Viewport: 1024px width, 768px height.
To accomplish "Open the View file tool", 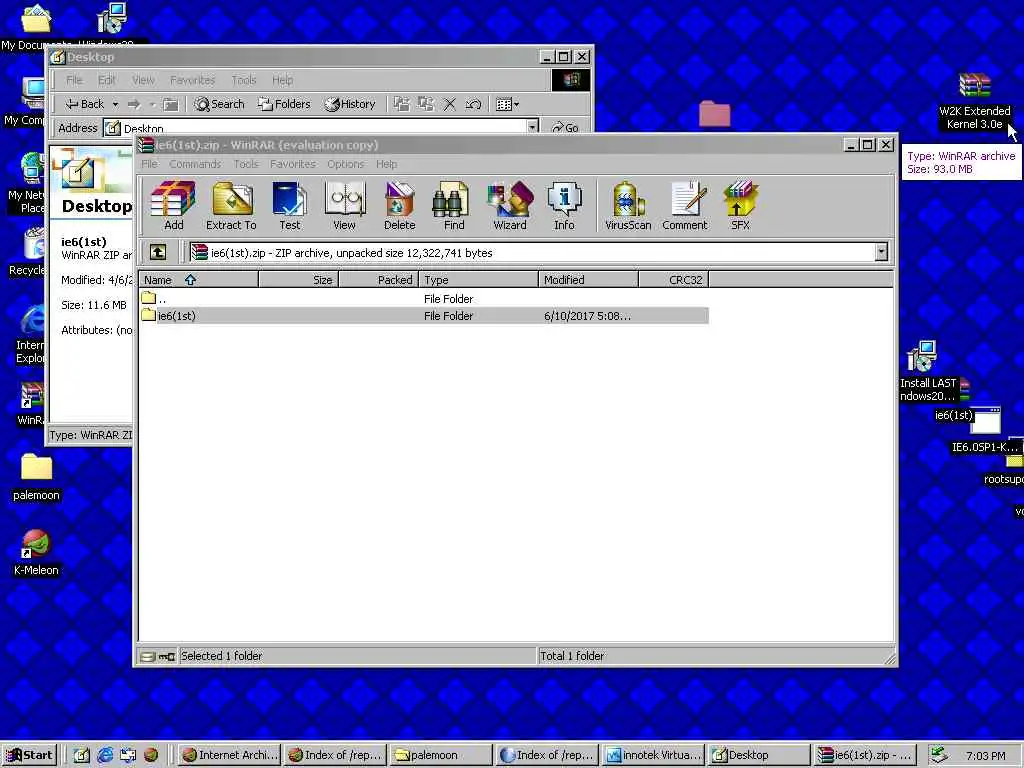I will [x=344, y=206].
